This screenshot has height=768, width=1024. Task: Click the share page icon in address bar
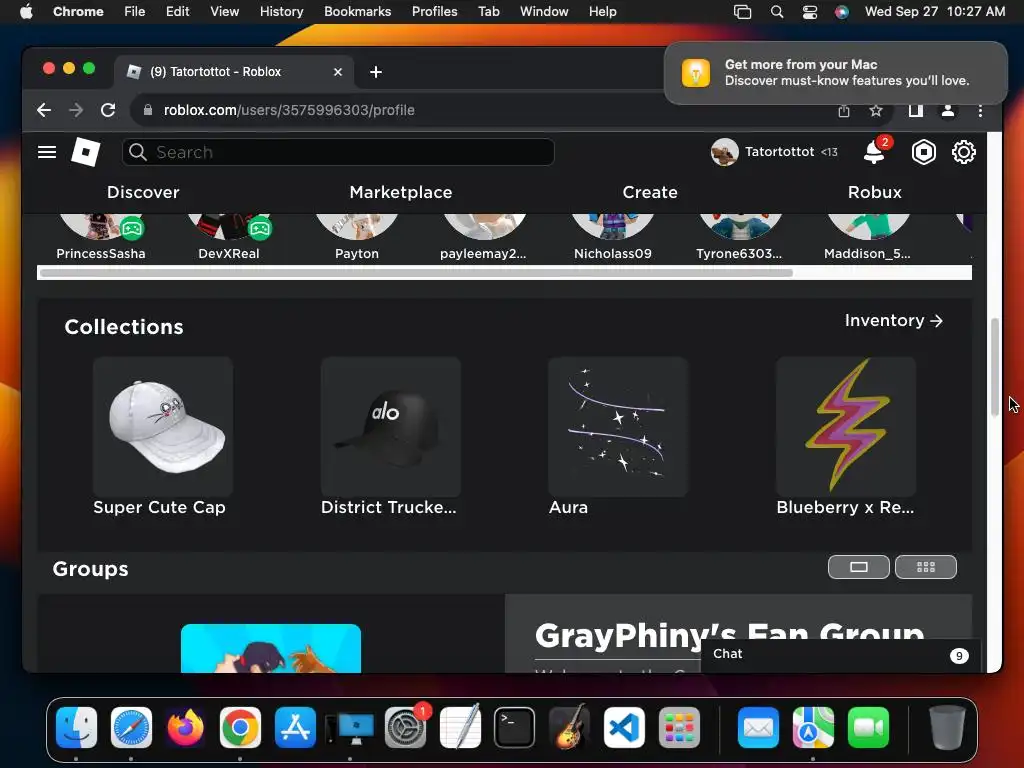click(x=844, y=110)
